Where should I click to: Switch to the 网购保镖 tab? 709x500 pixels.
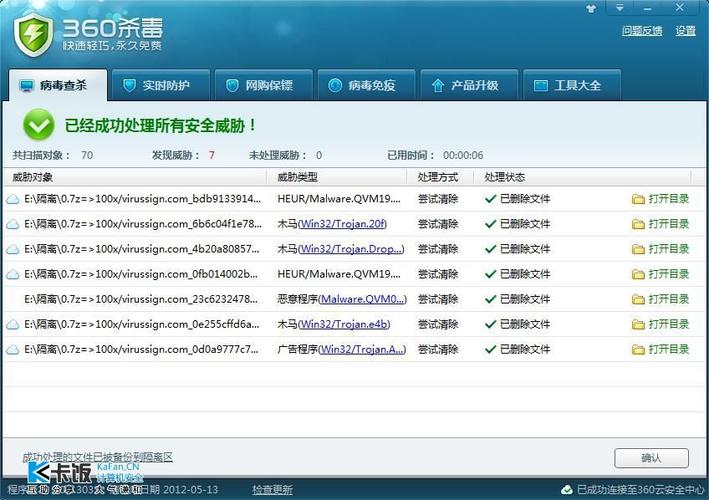click(264, 85)
